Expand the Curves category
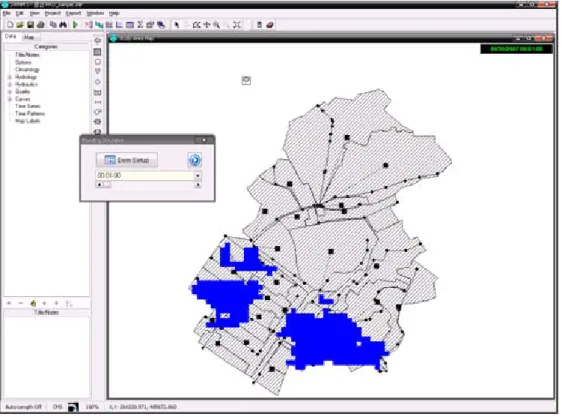 point(10,99)
